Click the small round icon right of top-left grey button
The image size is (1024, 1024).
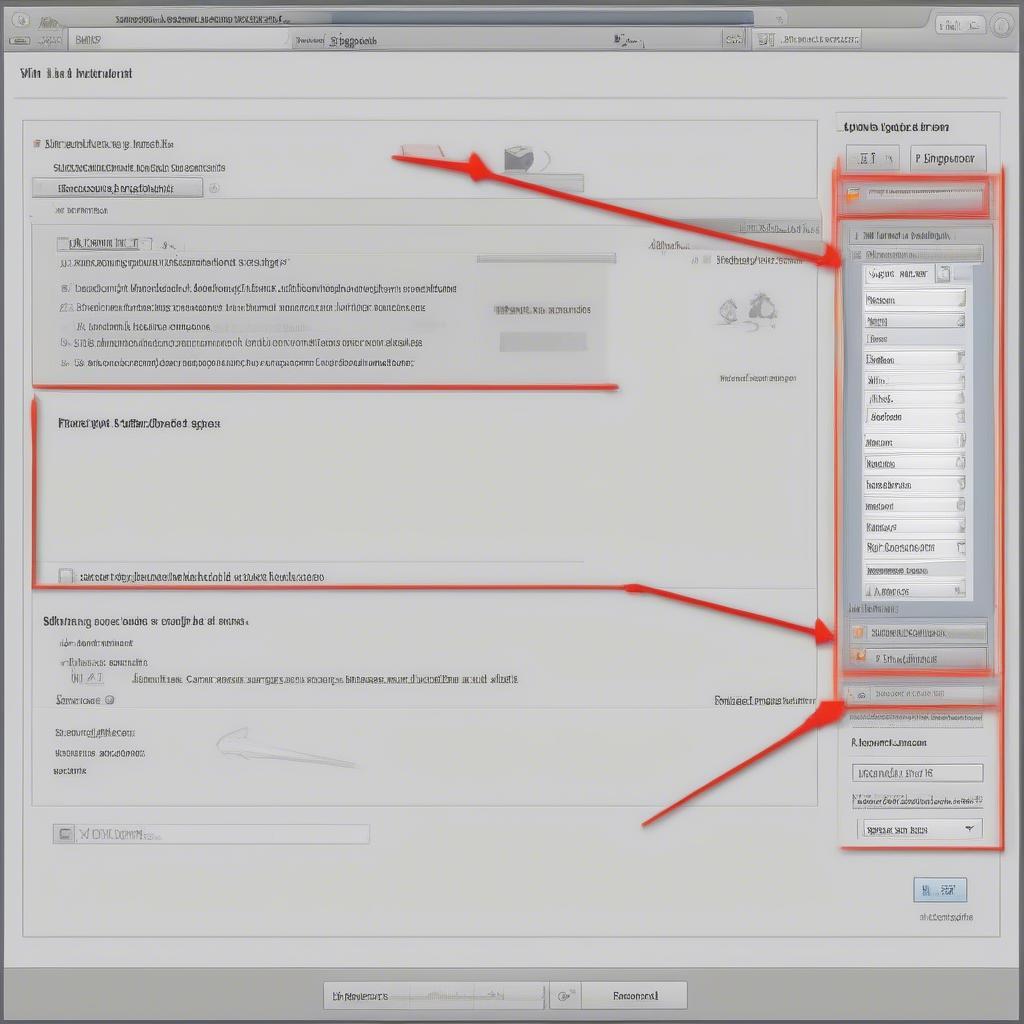pyautogui.click(x=214, y=188)
